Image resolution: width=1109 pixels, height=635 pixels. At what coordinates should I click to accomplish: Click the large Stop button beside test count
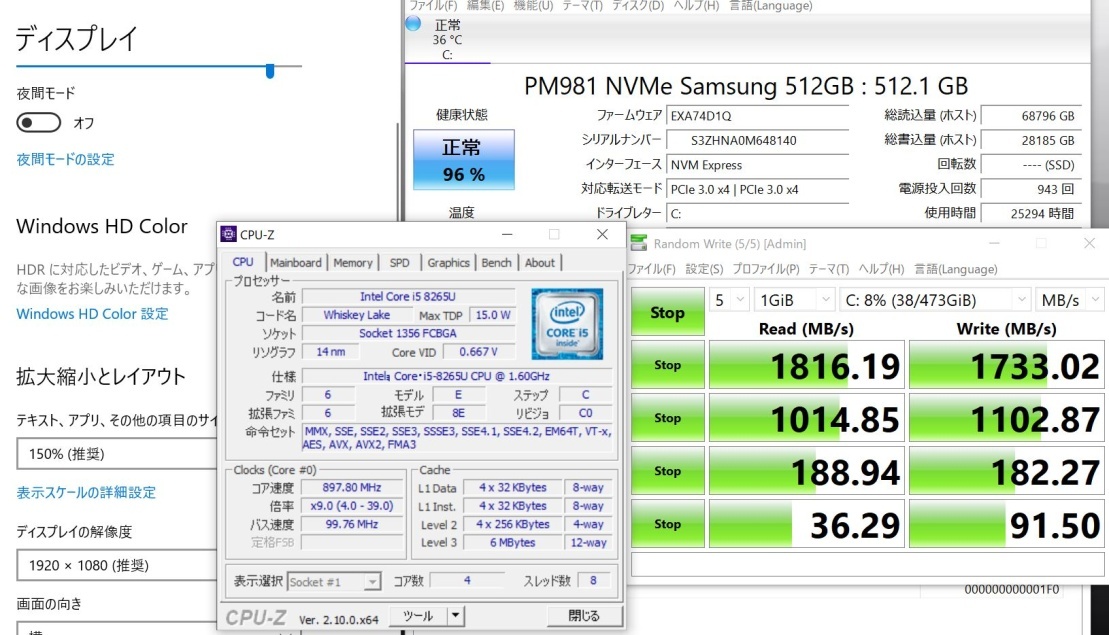coord(667,312)
